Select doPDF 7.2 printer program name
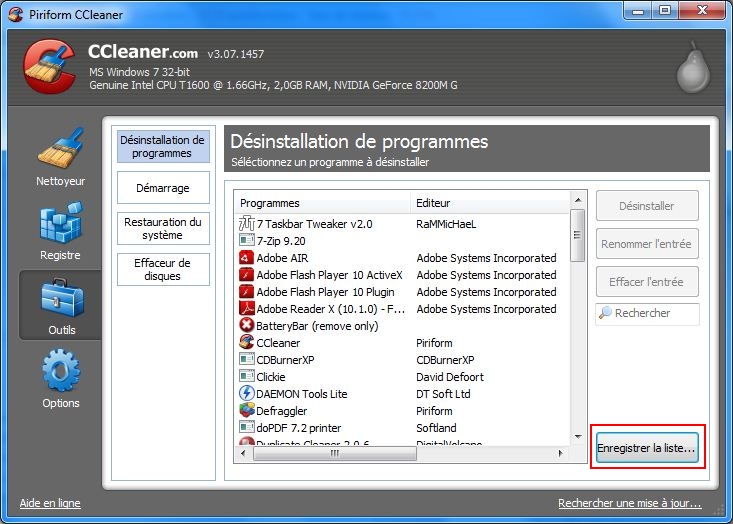Screen dimensions: 733x524 pyautogui.click(x=299, y=428)
